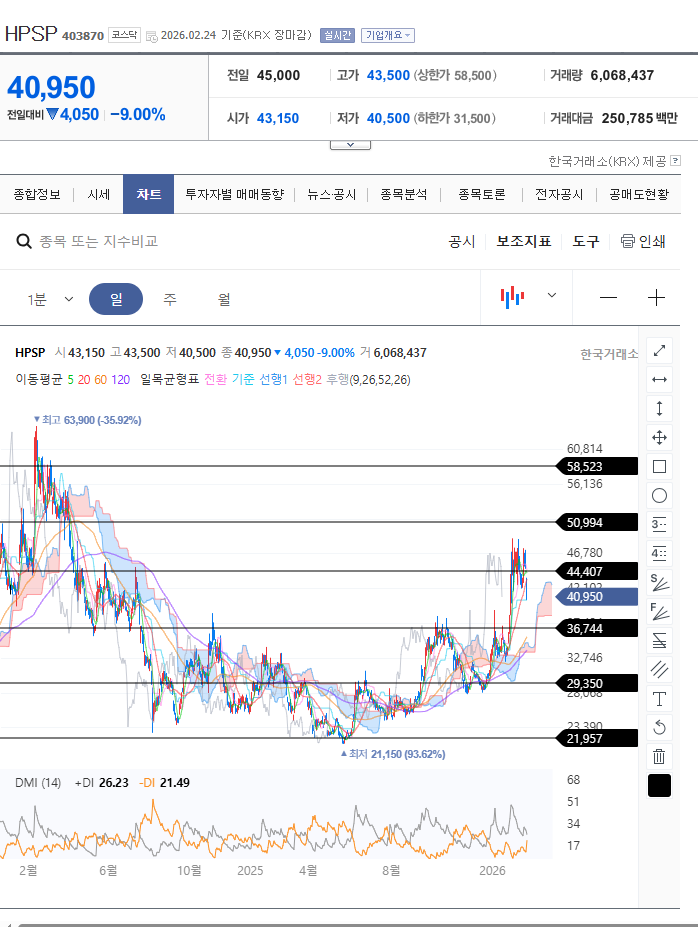Select the vertical line drawing tool
The width and height of the screenshot is (698, 927).
[659, 409]
